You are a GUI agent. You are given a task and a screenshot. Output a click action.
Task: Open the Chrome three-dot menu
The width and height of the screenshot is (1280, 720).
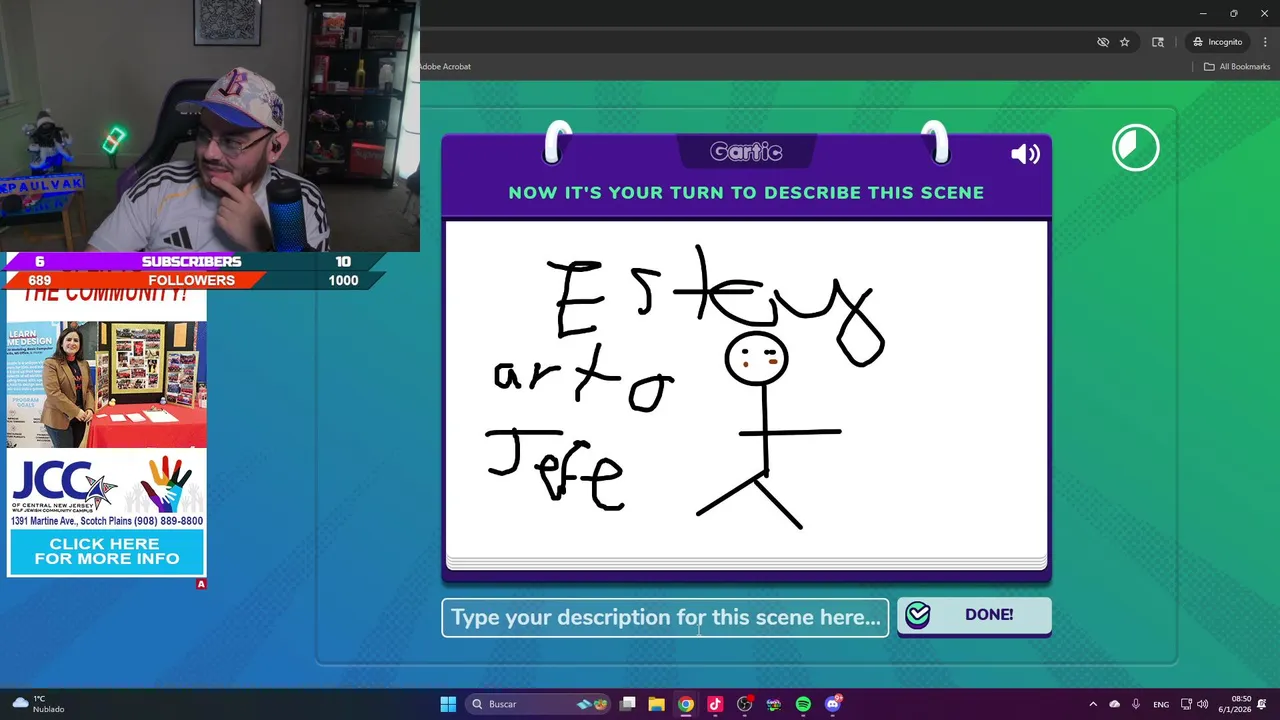click(1265, 42)
